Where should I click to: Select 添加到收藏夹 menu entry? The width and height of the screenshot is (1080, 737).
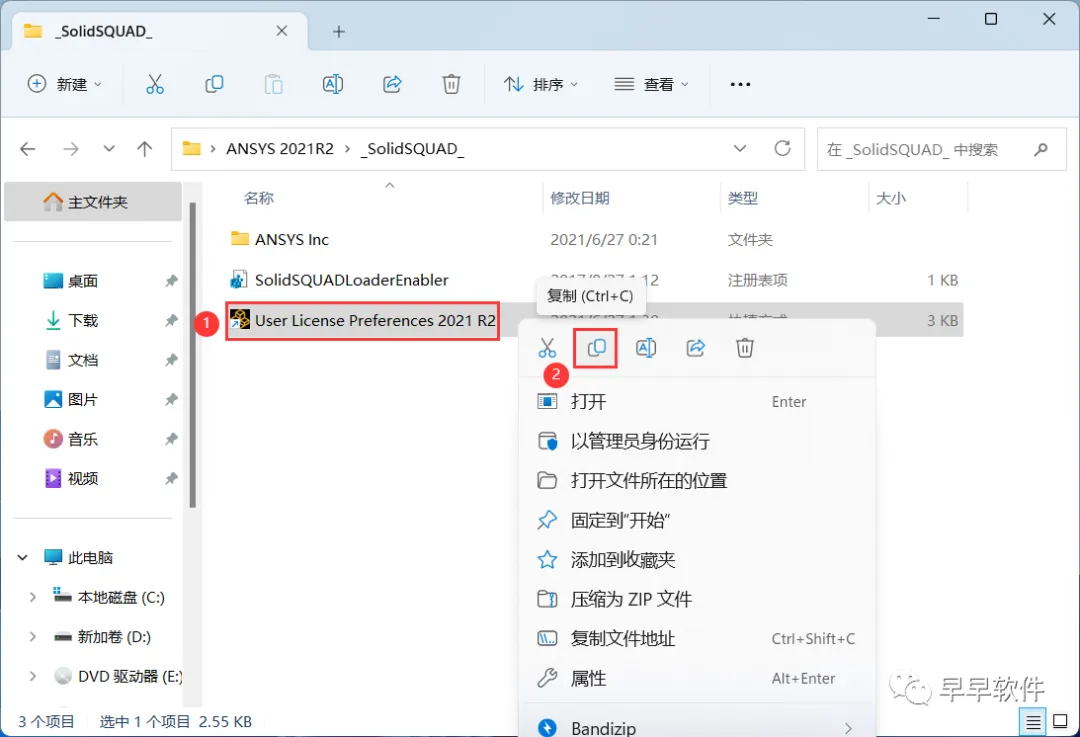pyautogui.click(x=697, y=559)
